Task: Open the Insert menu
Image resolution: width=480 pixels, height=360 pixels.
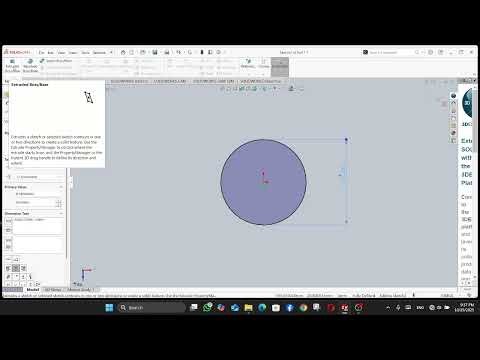Action: [73, 53]
